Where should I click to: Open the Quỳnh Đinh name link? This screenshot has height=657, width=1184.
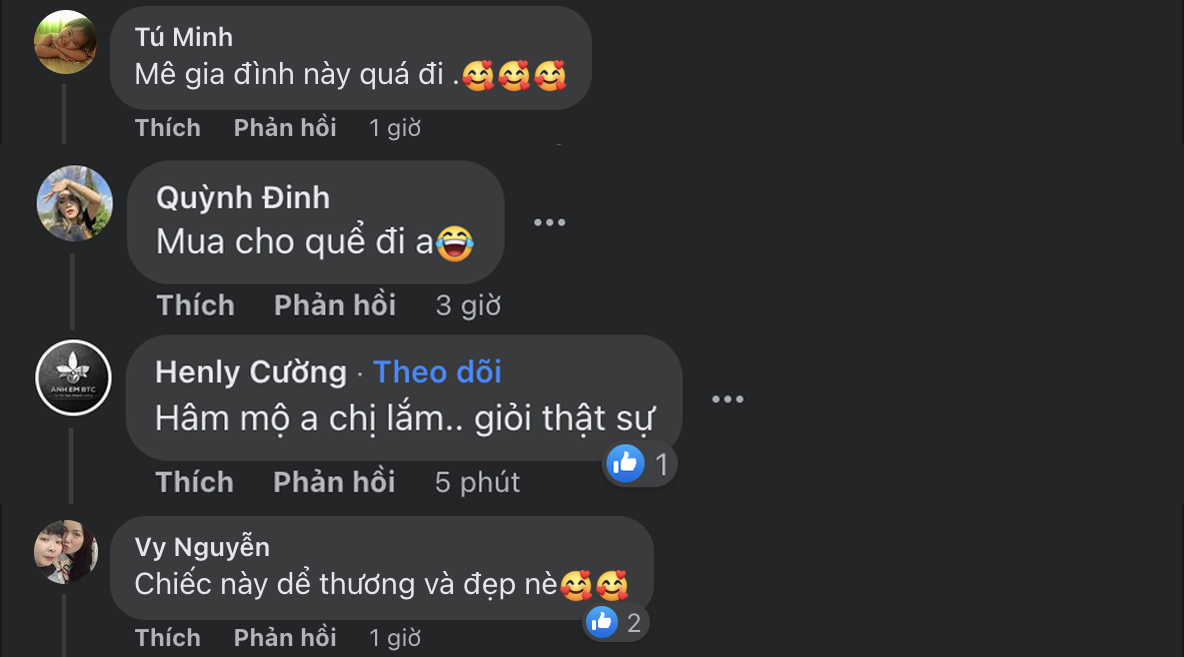click(x=242, y=198)
